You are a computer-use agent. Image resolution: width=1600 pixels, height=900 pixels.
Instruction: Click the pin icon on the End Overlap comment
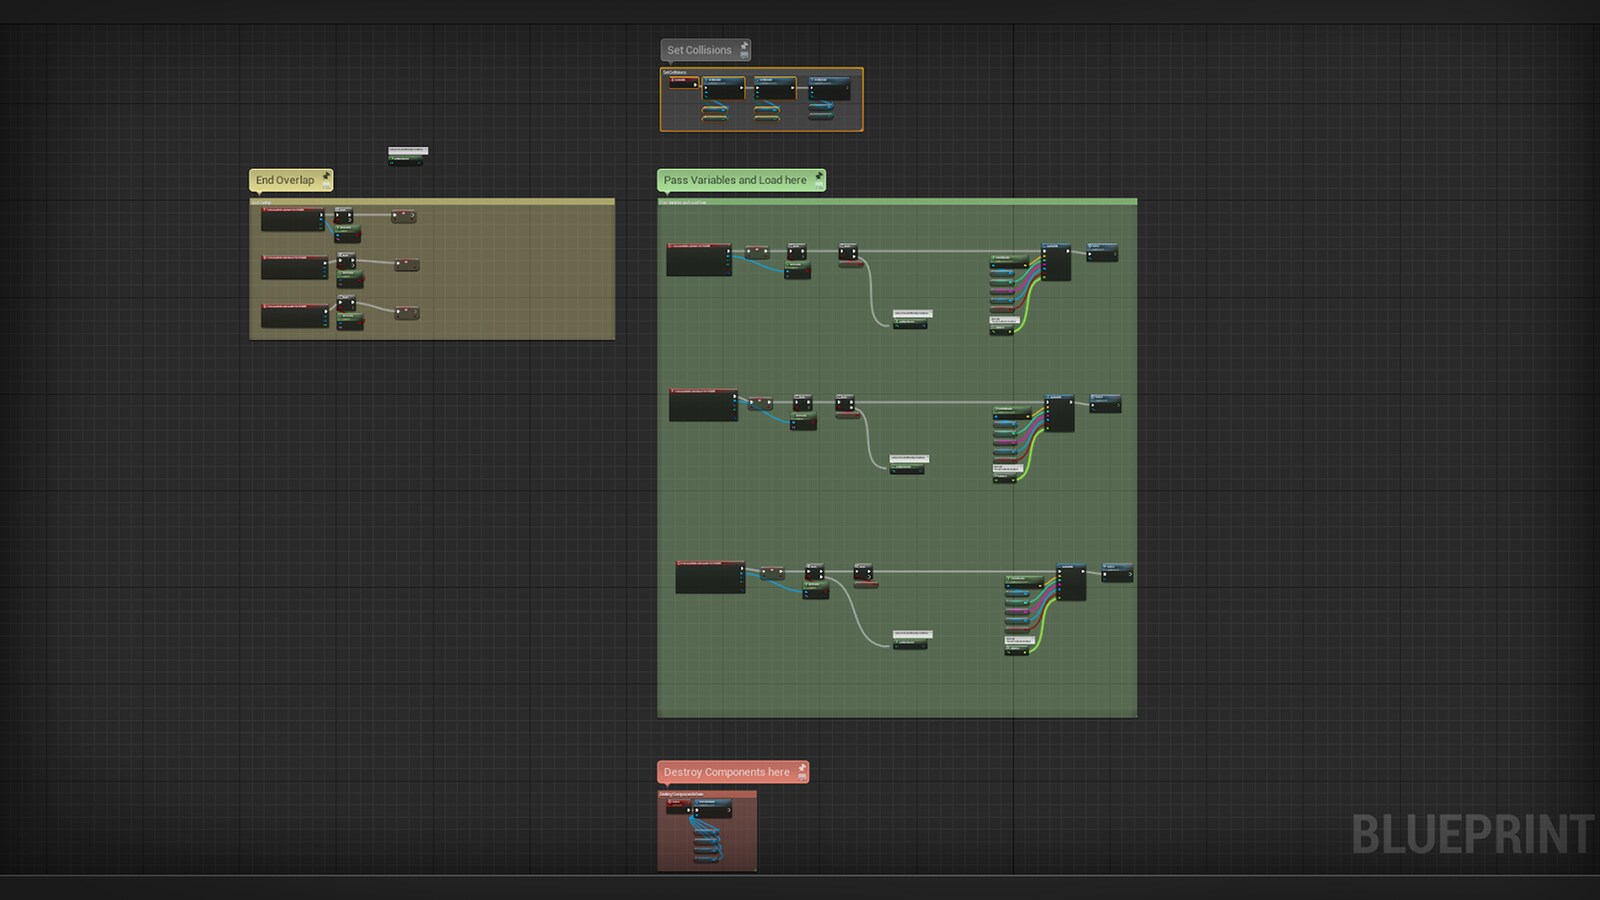point(326,175)
